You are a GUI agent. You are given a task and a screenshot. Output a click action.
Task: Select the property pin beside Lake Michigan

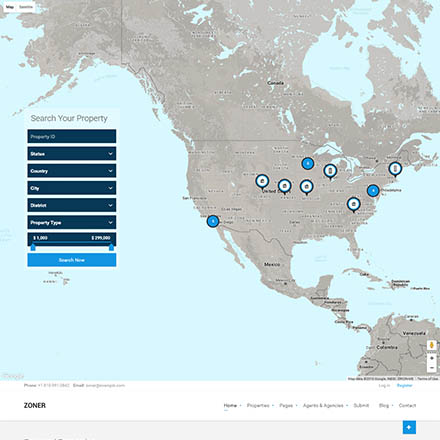(330, 172)
